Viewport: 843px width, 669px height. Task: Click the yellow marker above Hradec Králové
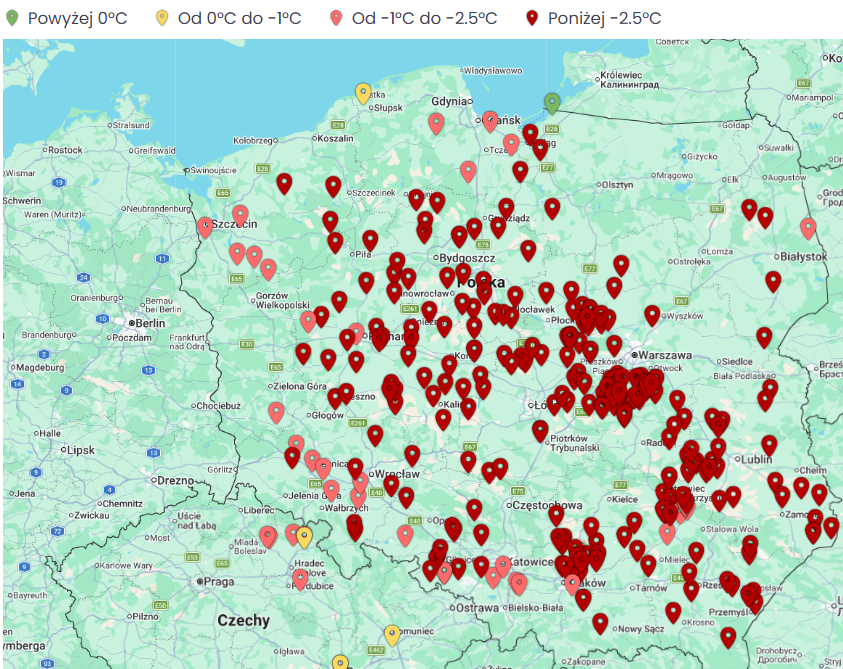click(304, 537)
